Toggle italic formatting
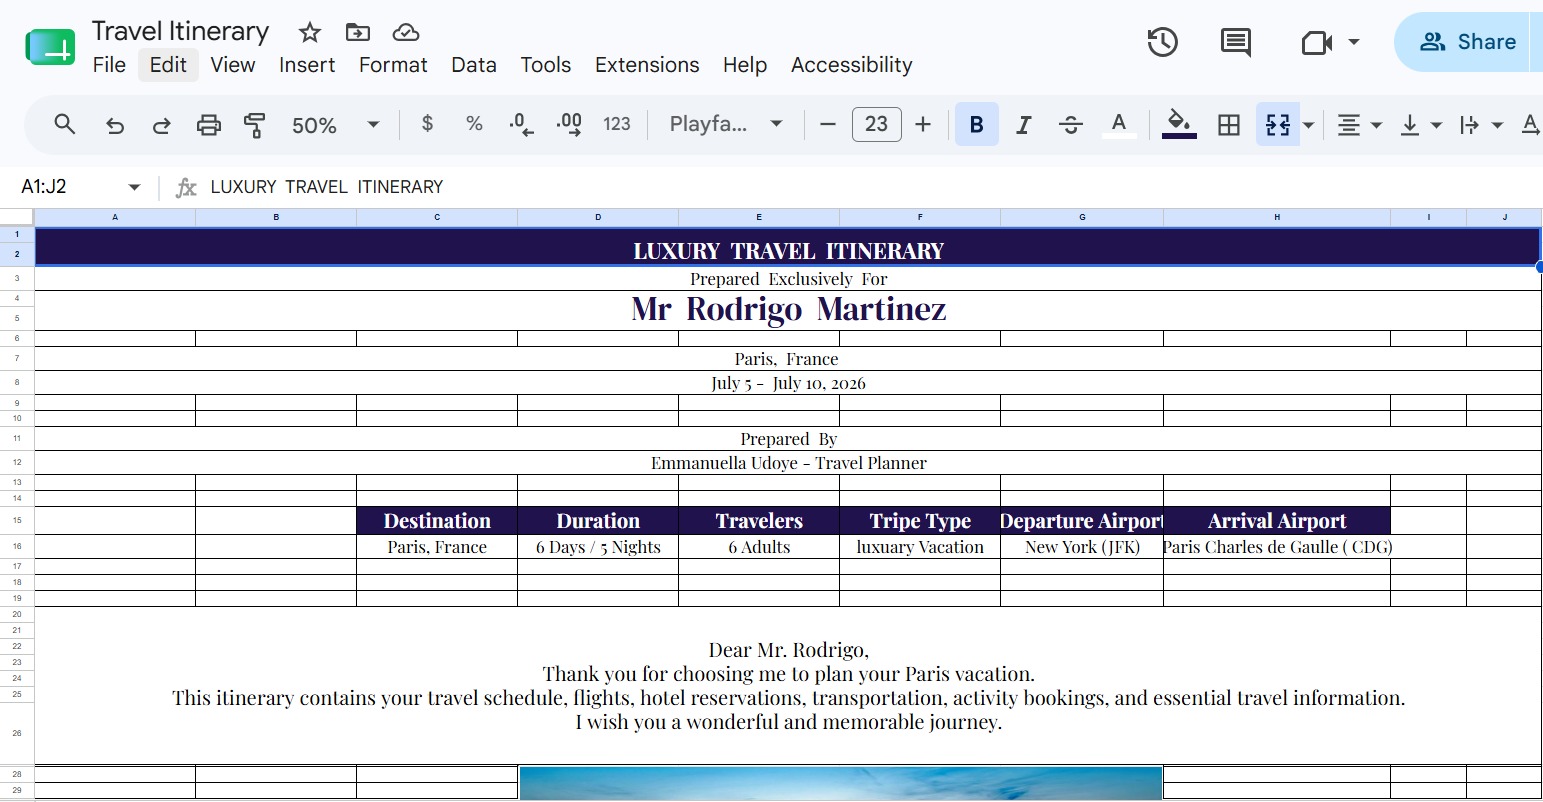Image resolution: width=1543 pixels, height=802 pixels. point(1023,124)
